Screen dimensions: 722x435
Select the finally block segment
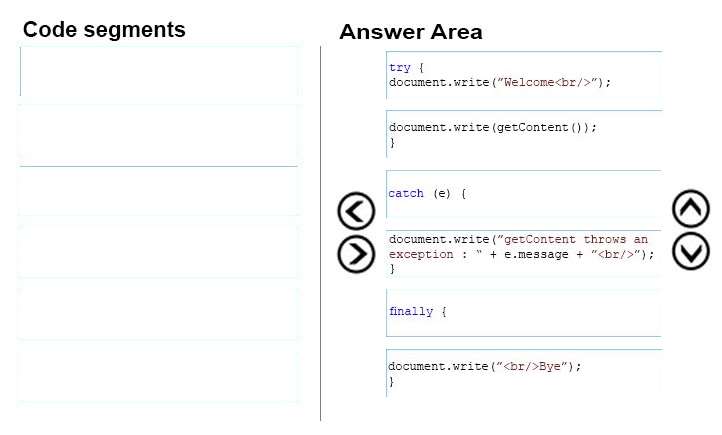coord(524,313)
